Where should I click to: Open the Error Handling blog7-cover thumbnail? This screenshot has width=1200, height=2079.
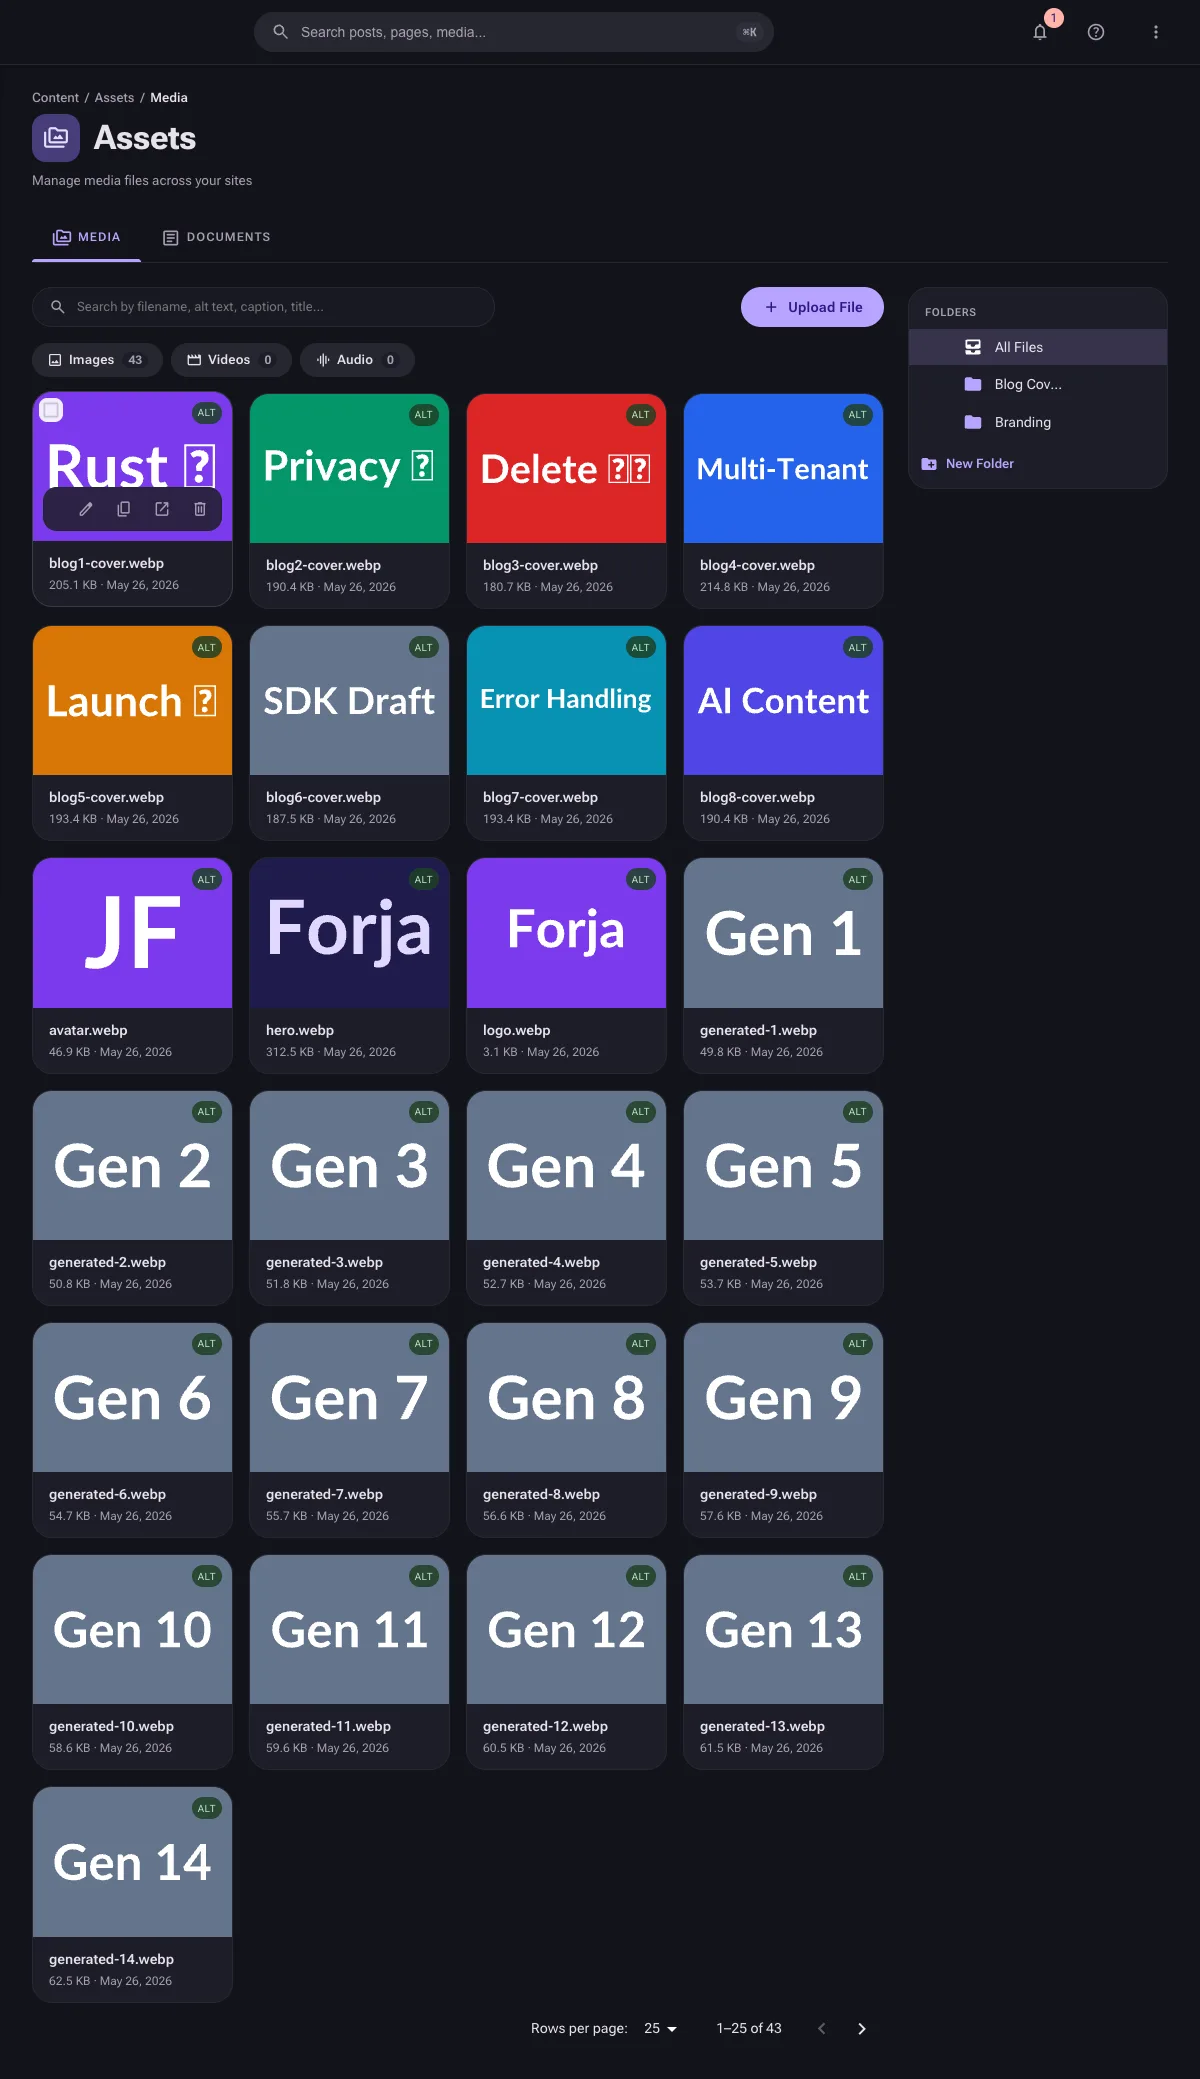pos(566,700)
